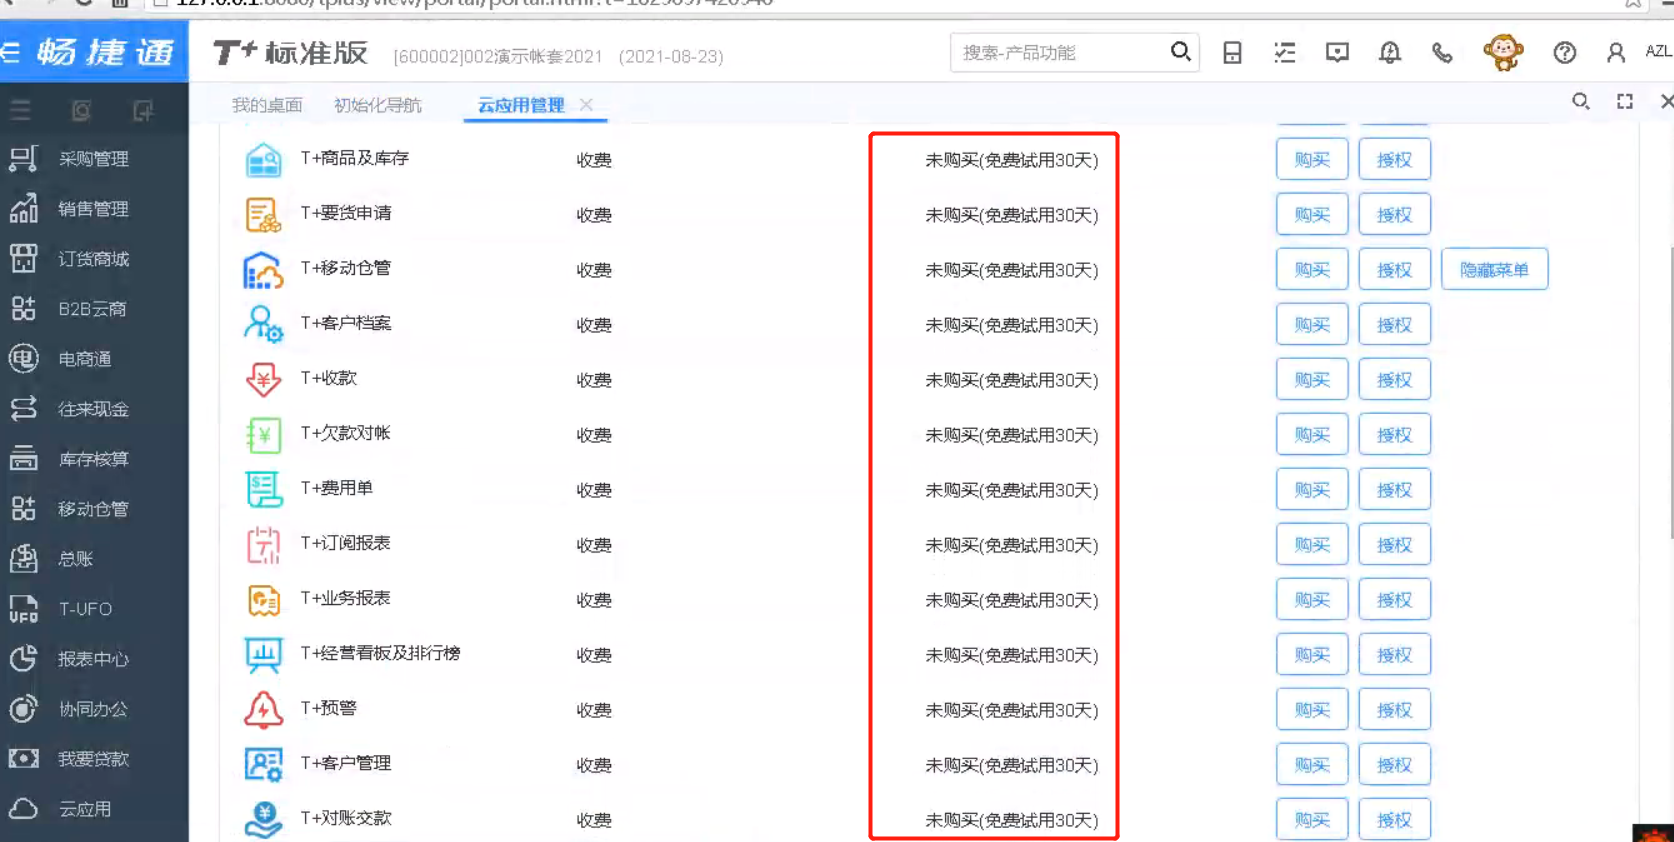Screen dimensions: 1674x842
Task: Click 购买 for T+客户档案
Action: coord(1312,325)
